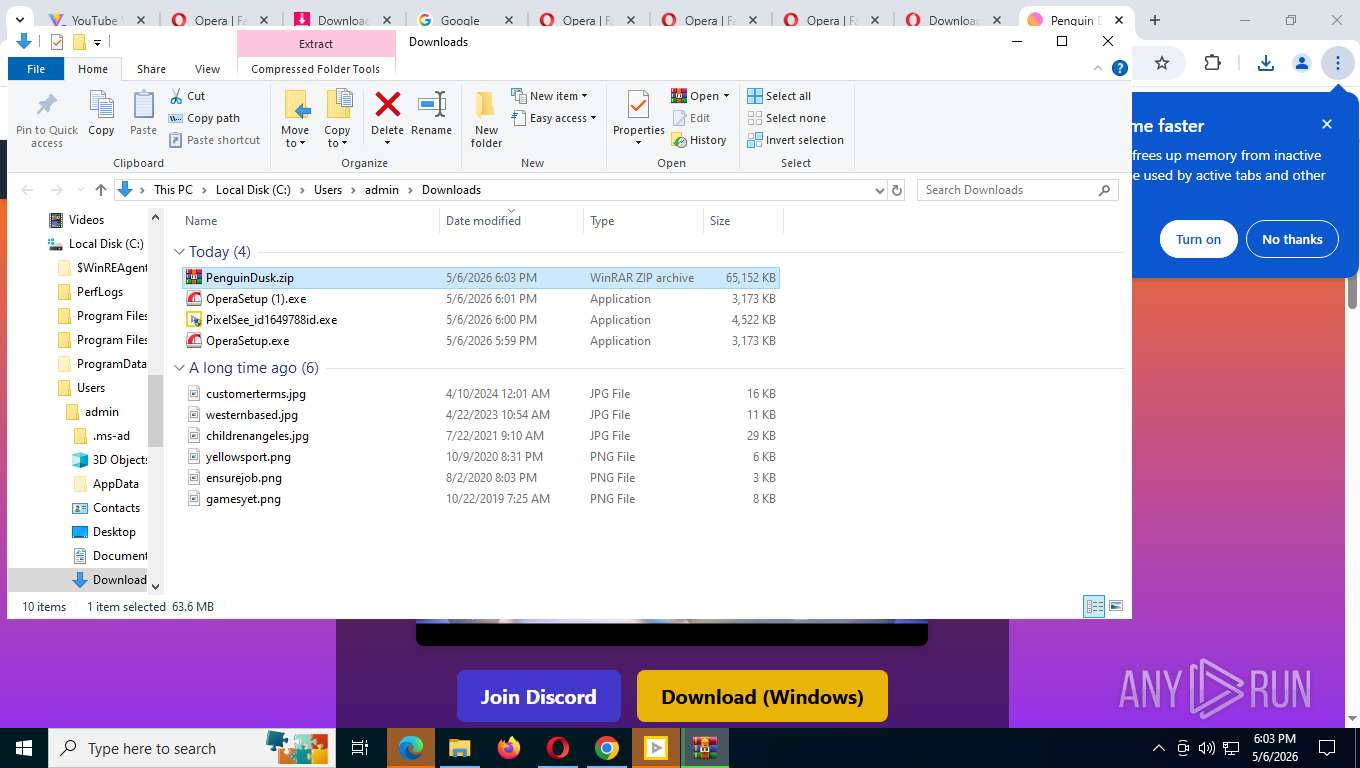1360x768 pixels.
Task: Switch to the View ribbon tab
Action: [x=207, y=69]
